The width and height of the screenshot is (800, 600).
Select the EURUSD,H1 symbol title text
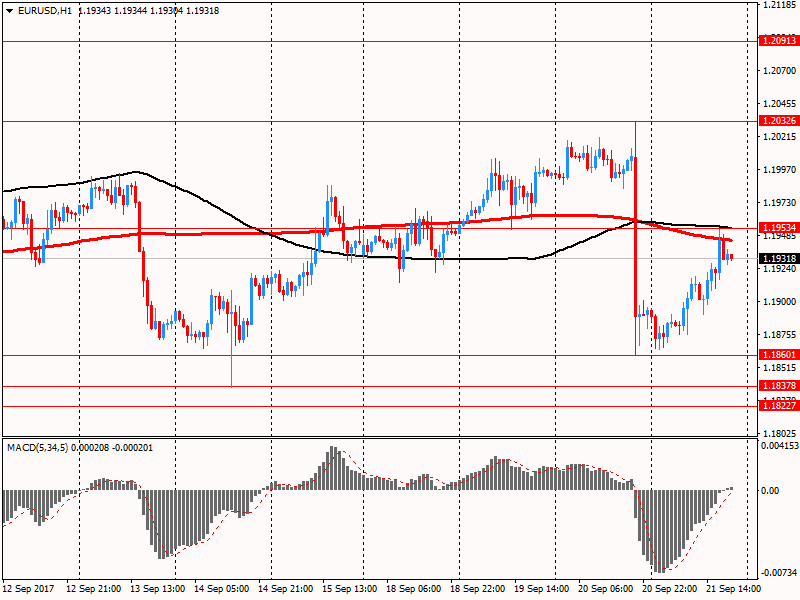coord(45,11)
